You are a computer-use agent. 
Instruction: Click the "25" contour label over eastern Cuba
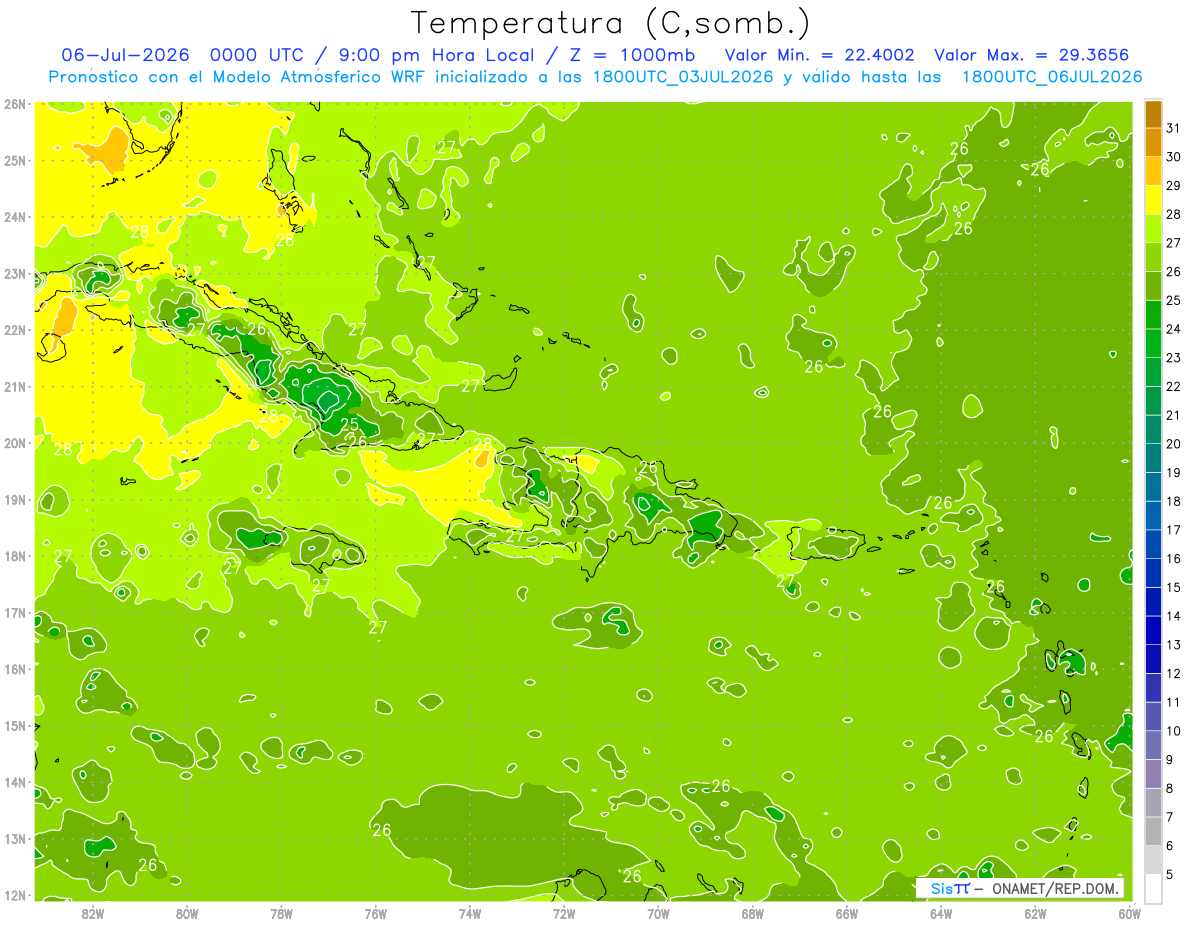(x=349, y=424)
